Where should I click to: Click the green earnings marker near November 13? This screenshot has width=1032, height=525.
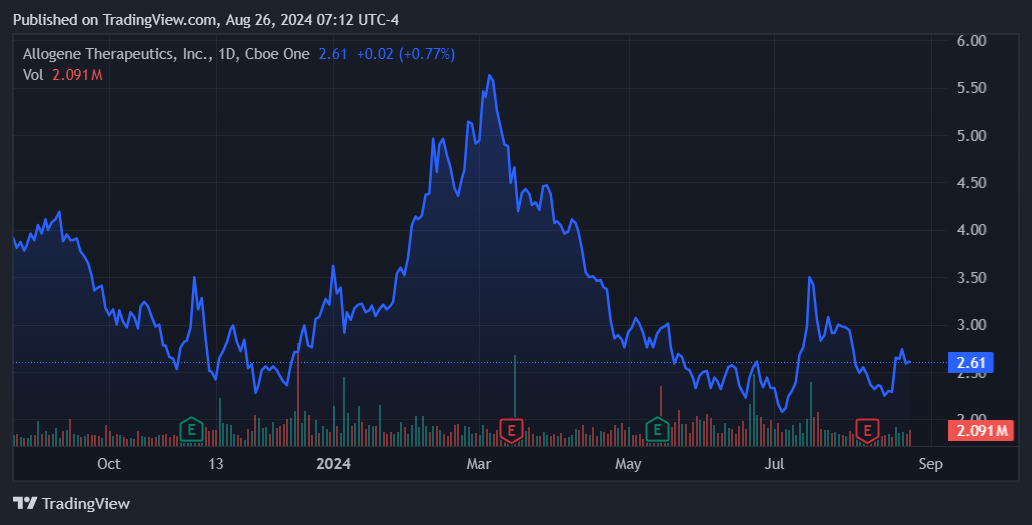(192, 430)
